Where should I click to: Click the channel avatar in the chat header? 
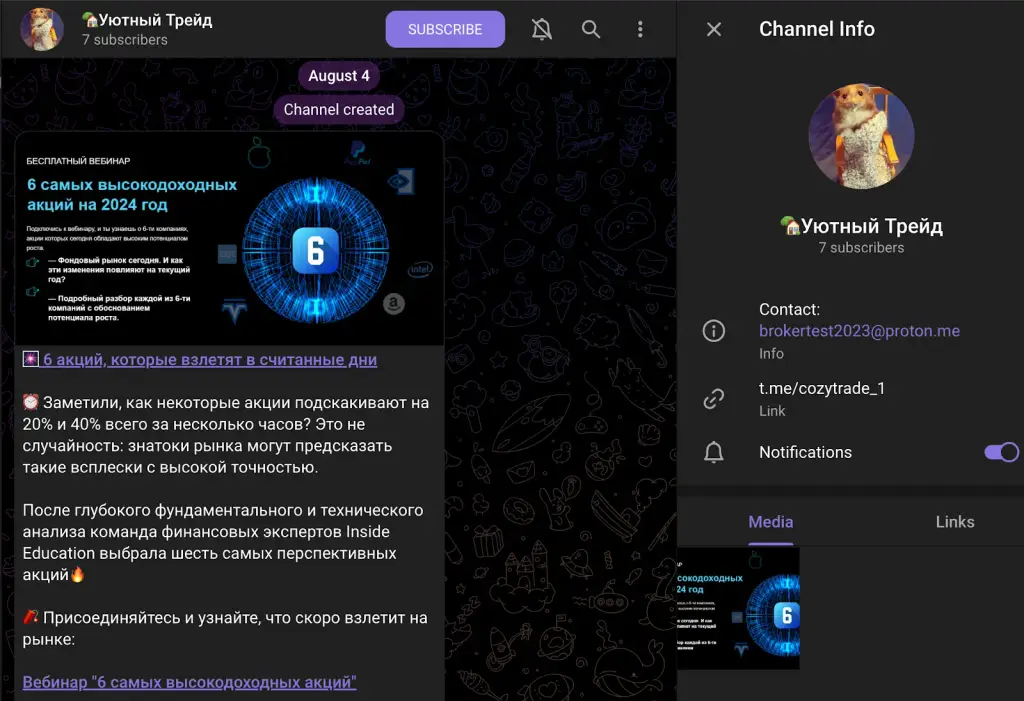pos(42,29)
